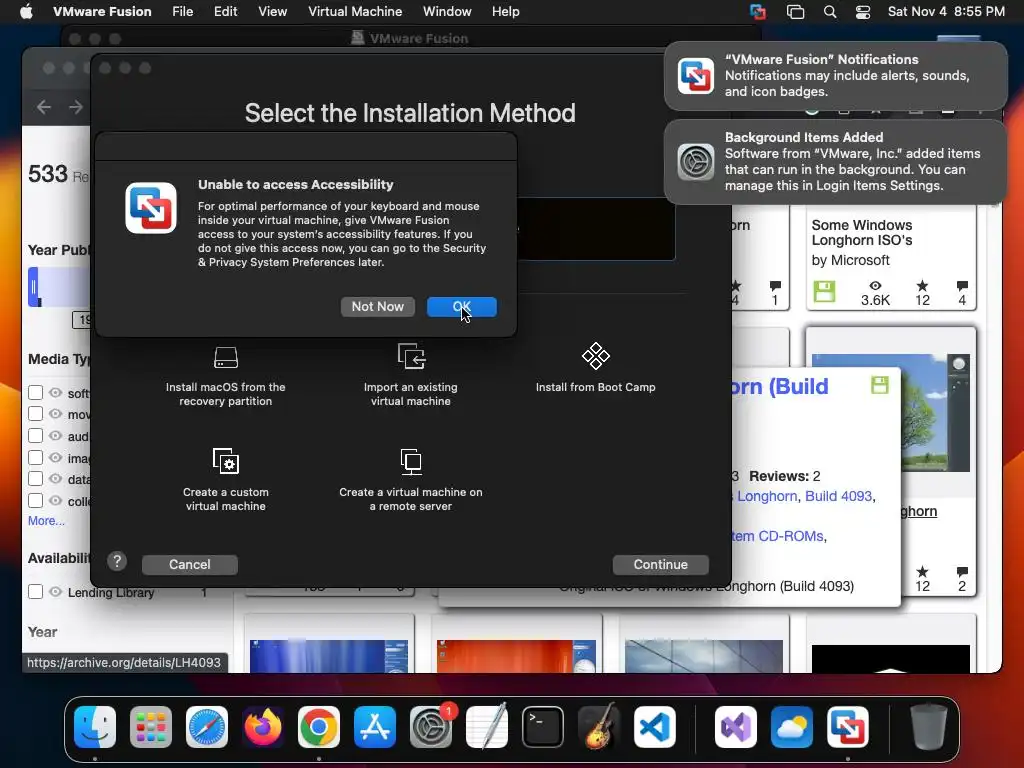1024x768 pixels.
Task: Go forward in the browser window
Action: [76, 106]
